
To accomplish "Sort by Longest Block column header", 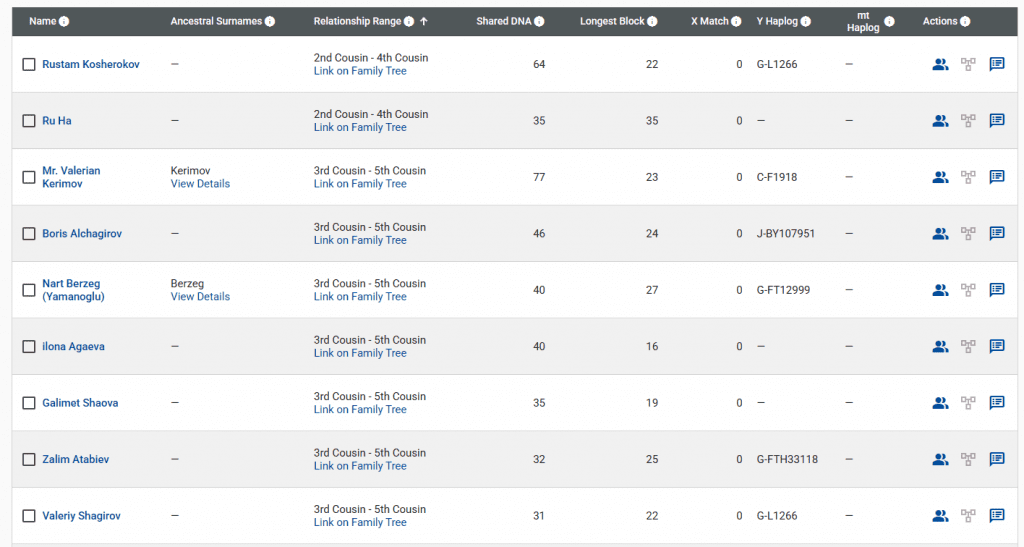I will click(x=612, y=21).
